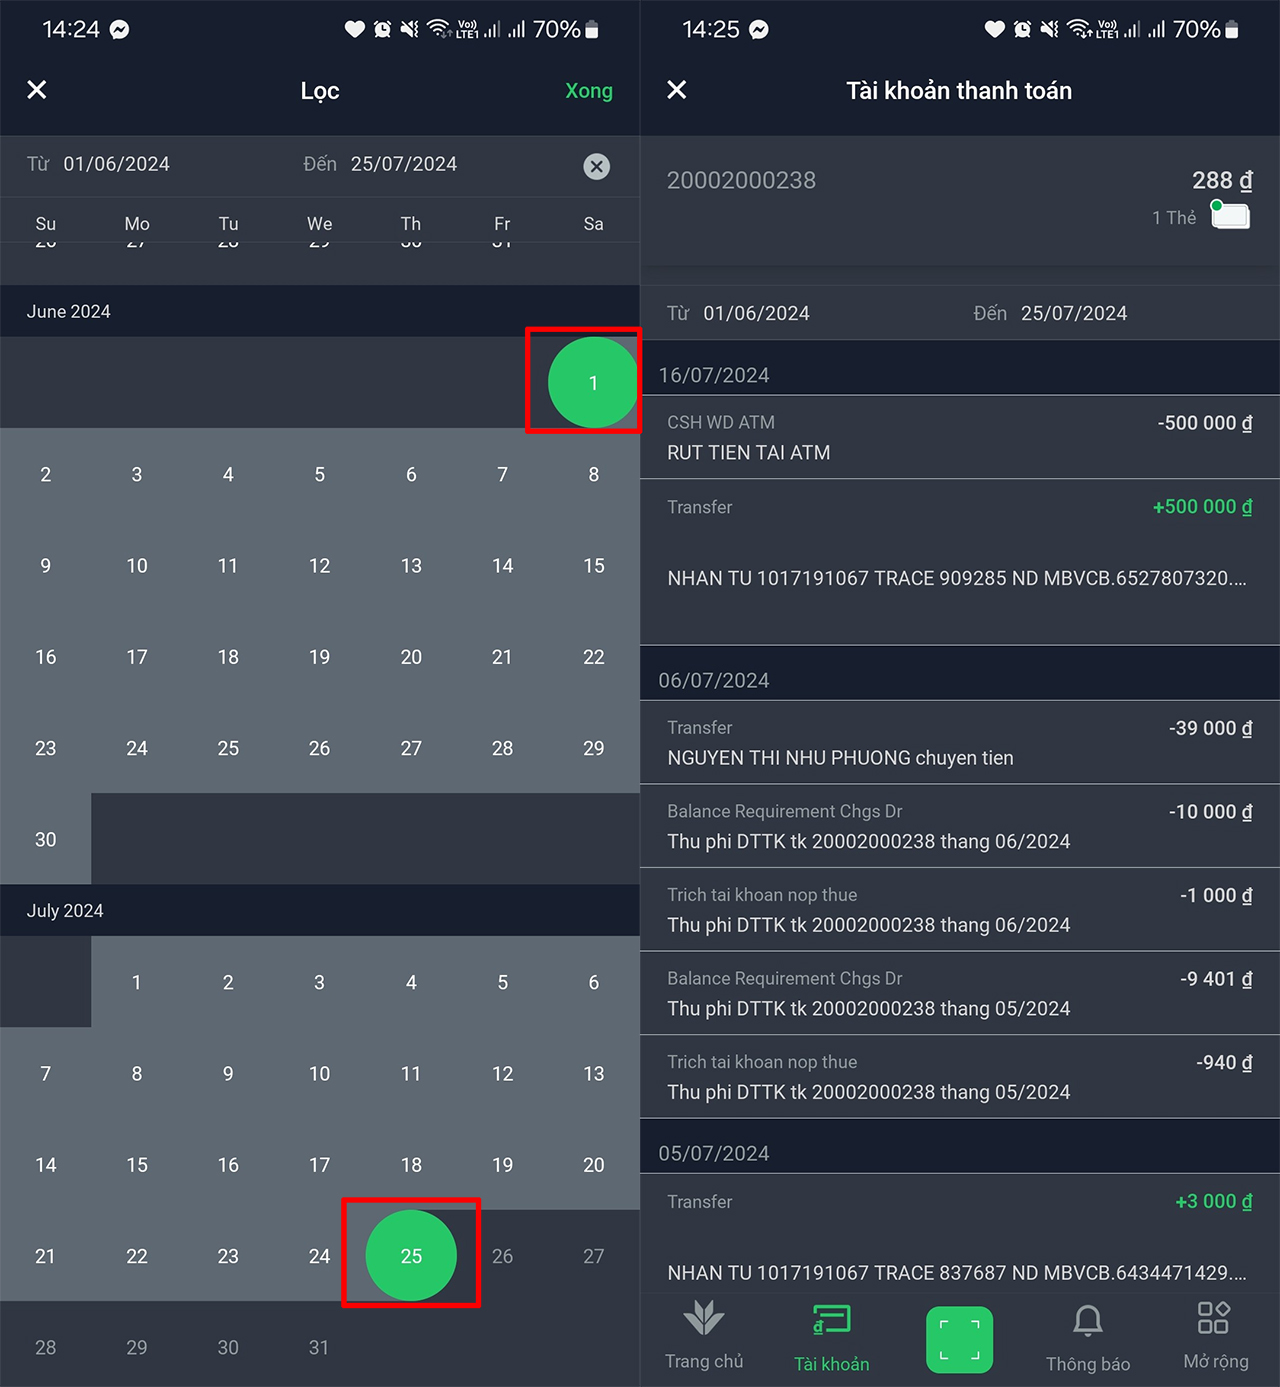This screenshot has width=1280, height=1387.
Task: Tap the Từ date field in filter
Action: [116, 164]
